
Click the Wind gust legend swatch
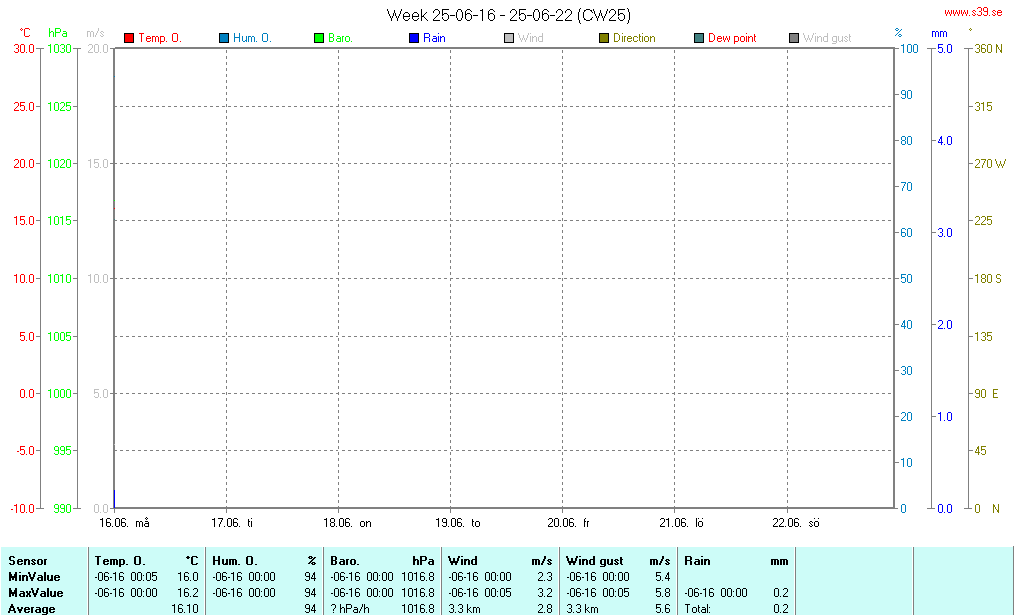[x=794, y=38]
